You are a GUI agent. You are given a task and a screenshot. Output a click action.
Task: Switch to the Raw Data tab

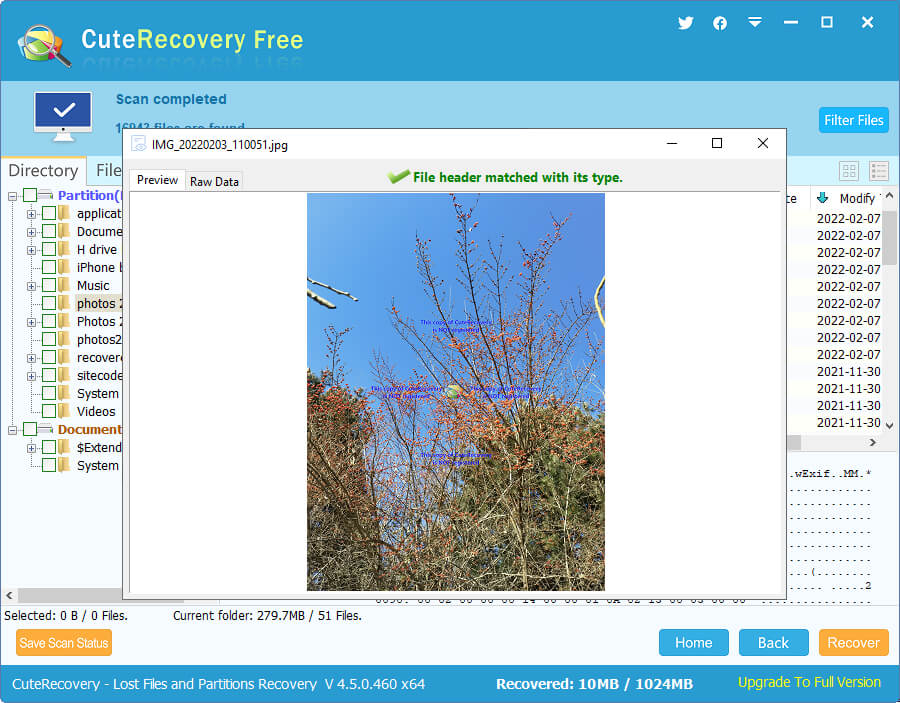(x=213, y=180)
